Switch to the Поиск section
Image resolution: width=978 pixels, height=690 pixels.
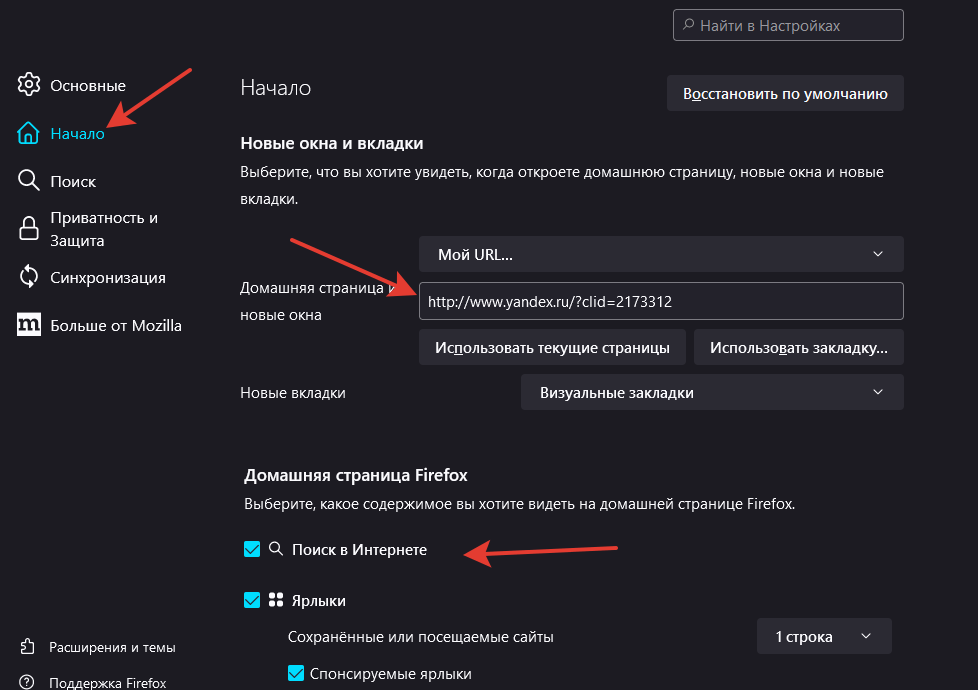pyautogui.click(x=74, y=181)
